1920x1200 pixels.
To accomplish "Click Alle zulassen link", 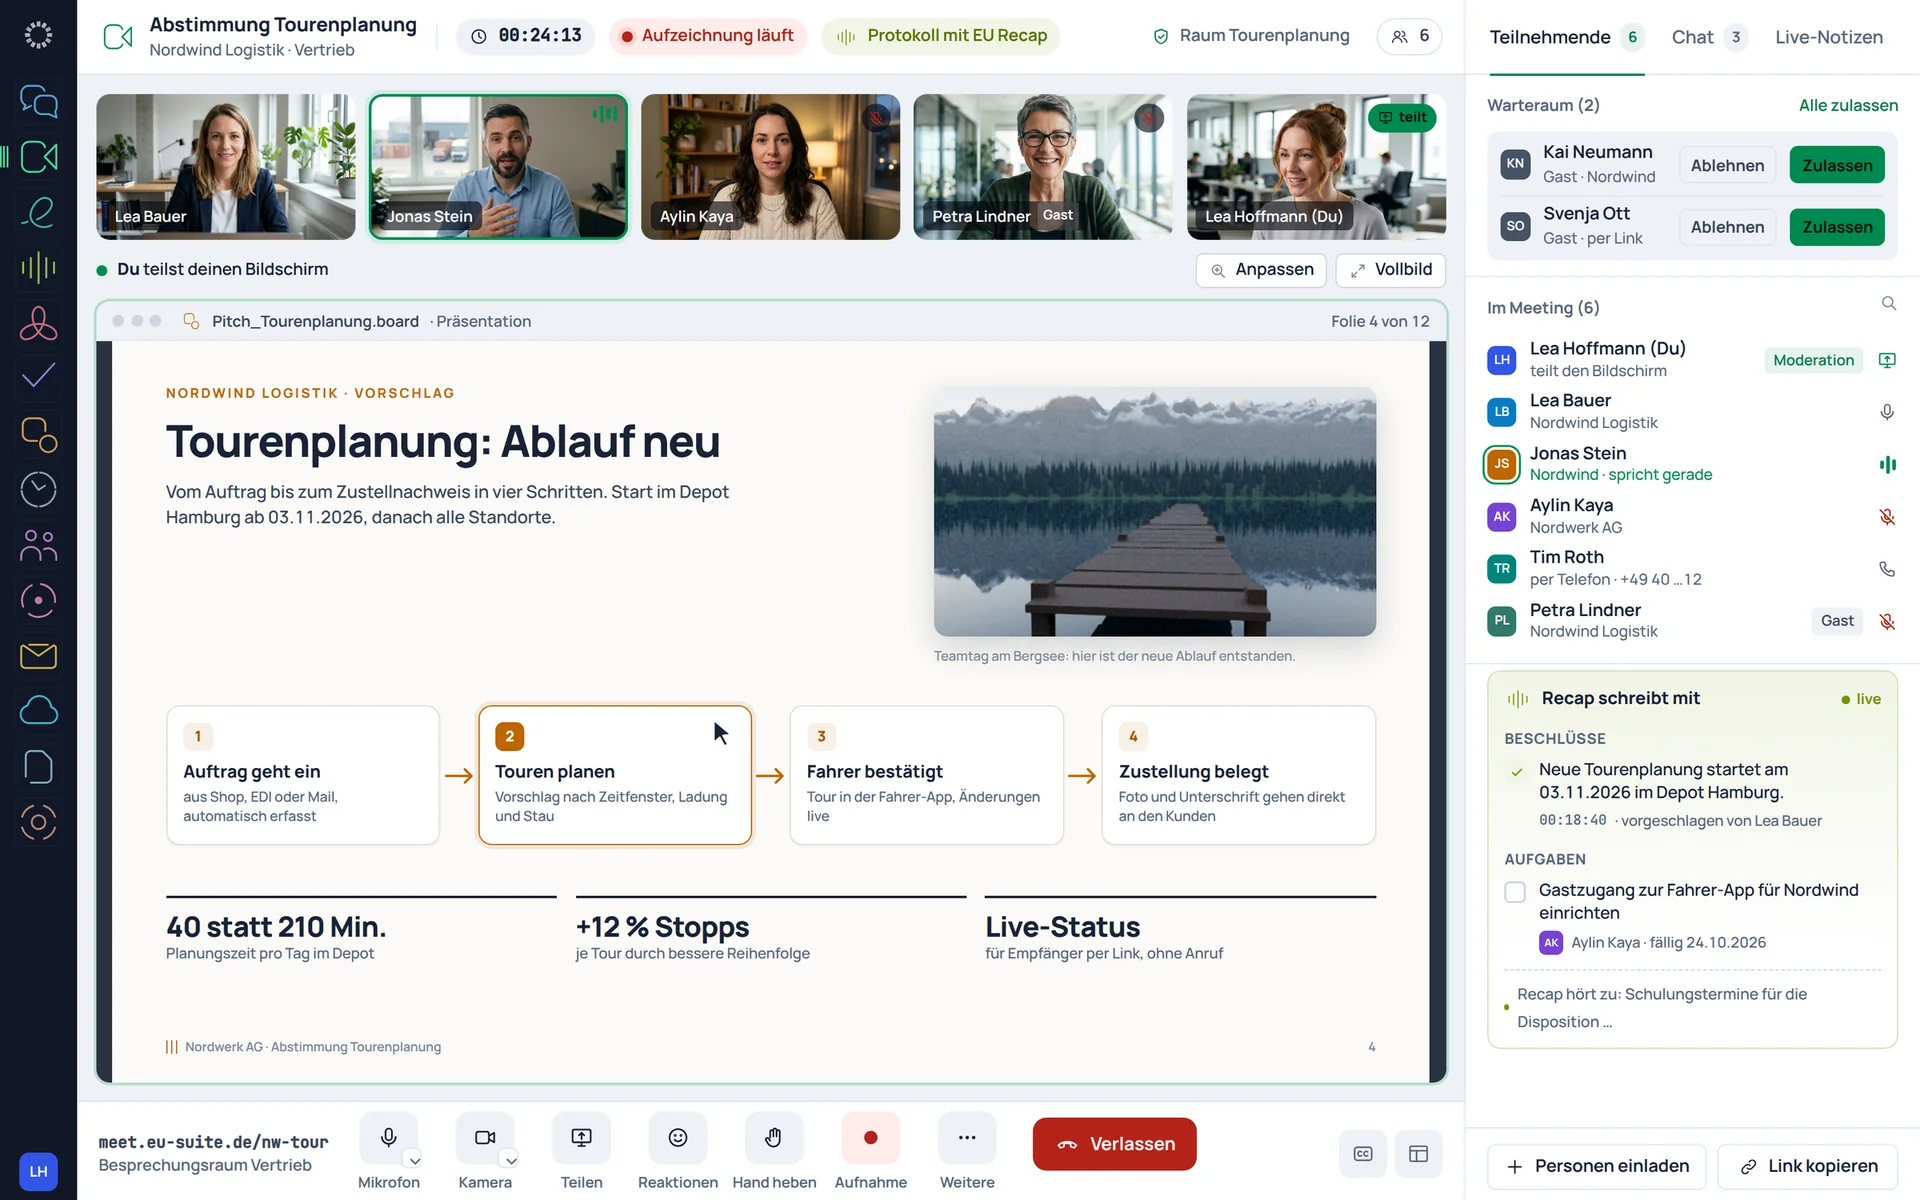I will [1848, 105].
